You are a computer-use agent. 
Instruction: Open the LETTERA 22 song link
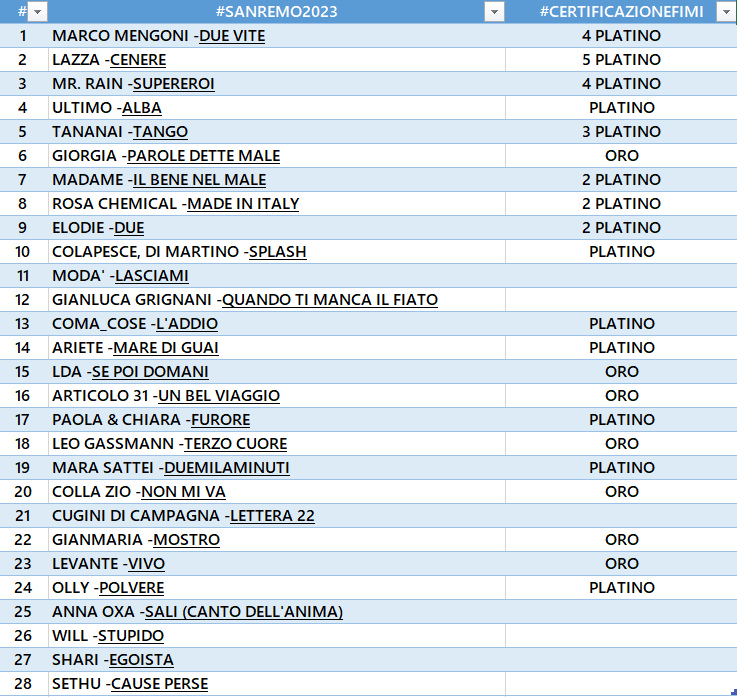272,515
